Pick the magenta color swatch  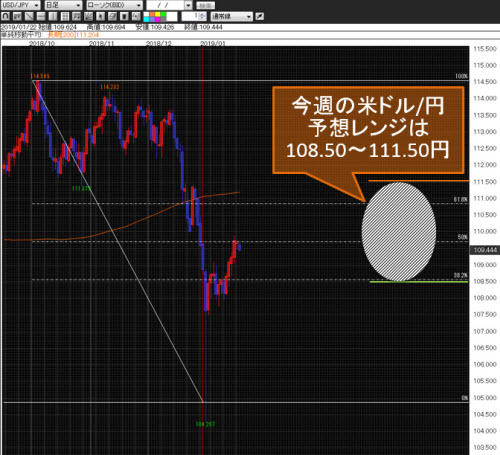coord(158,19)
